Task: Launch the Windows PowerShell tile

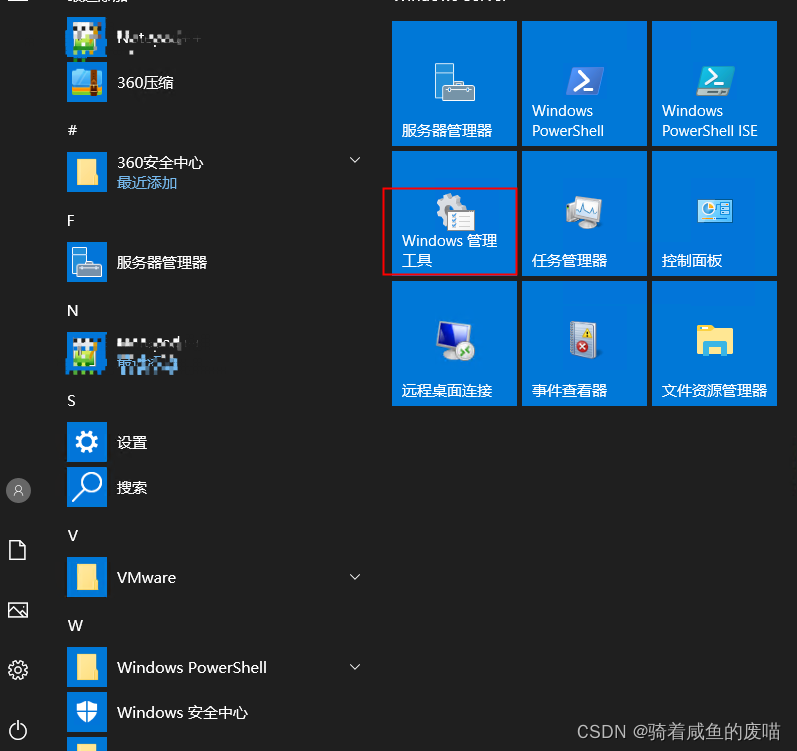Action: 584,83
